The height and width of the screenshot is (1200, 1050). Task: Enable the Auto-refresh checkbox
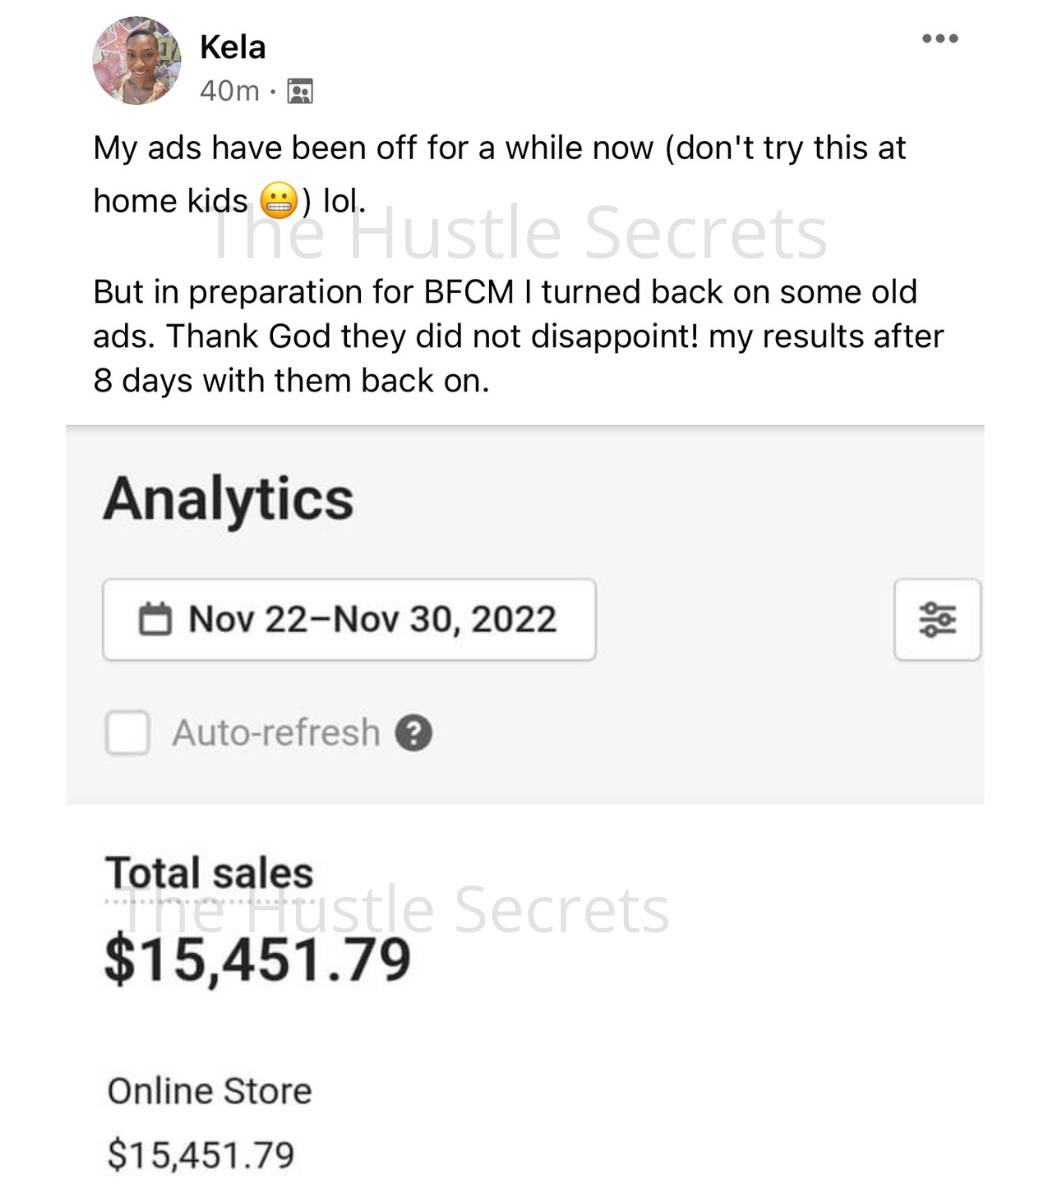[x=128, y=733]
